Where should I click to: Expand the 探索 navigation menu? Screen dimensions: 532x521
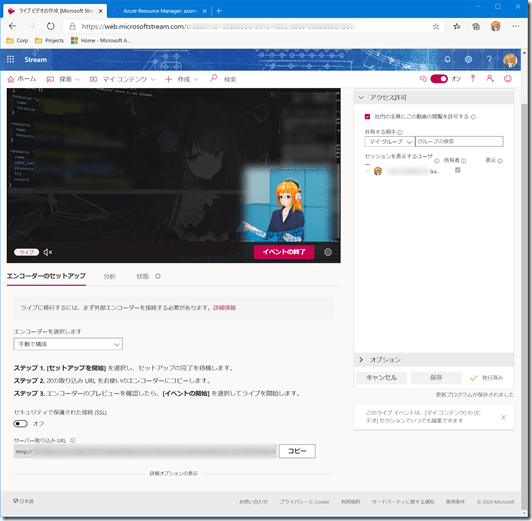pyautogui.click(x=63, y=79)
